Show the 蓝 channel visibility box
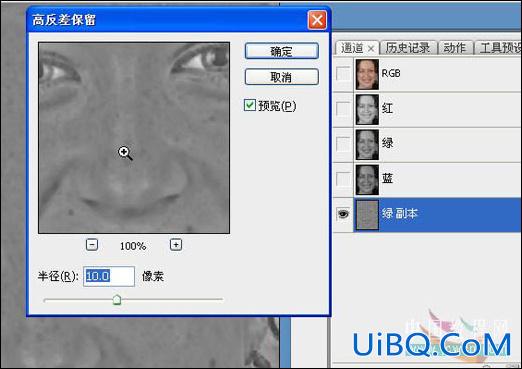Viewport: 522px width, 369px height. [343, 179]
